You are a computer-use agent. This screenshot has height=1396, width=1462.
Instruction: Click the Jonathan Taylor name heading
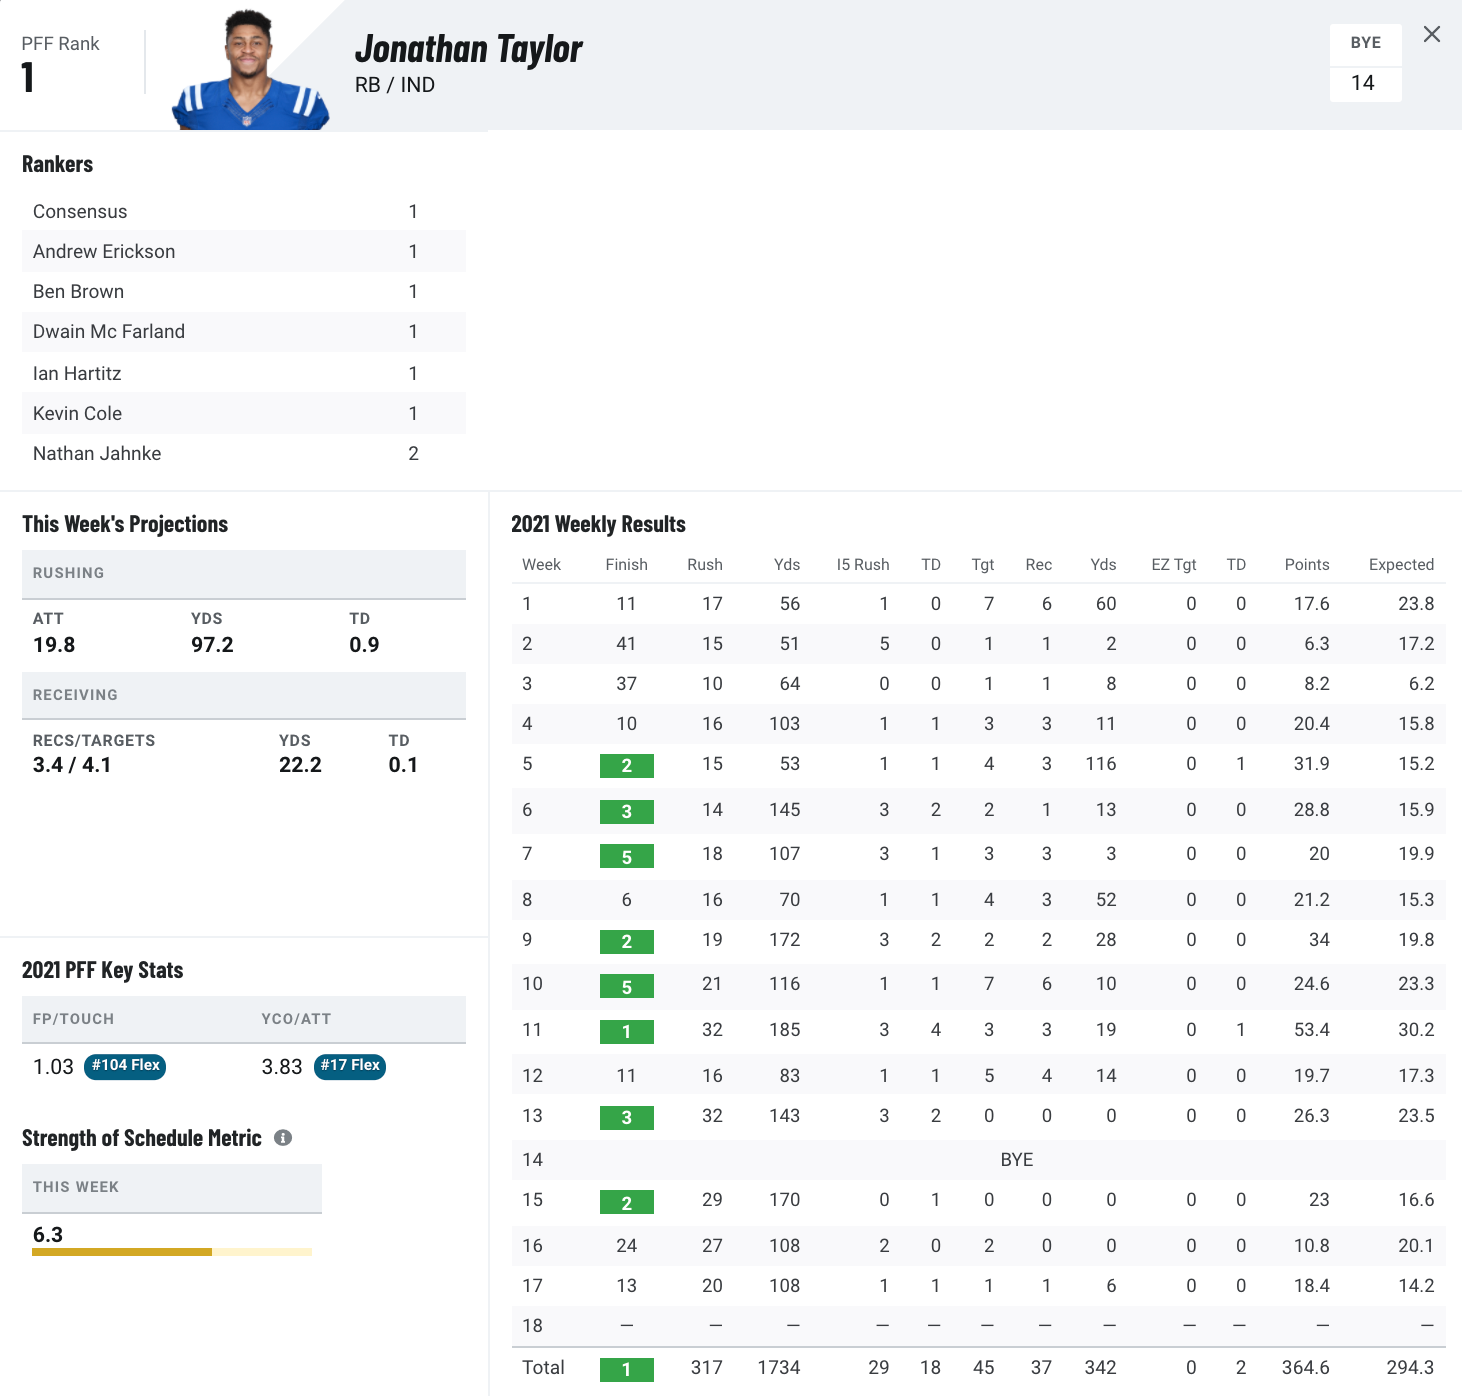click(469, 49)
